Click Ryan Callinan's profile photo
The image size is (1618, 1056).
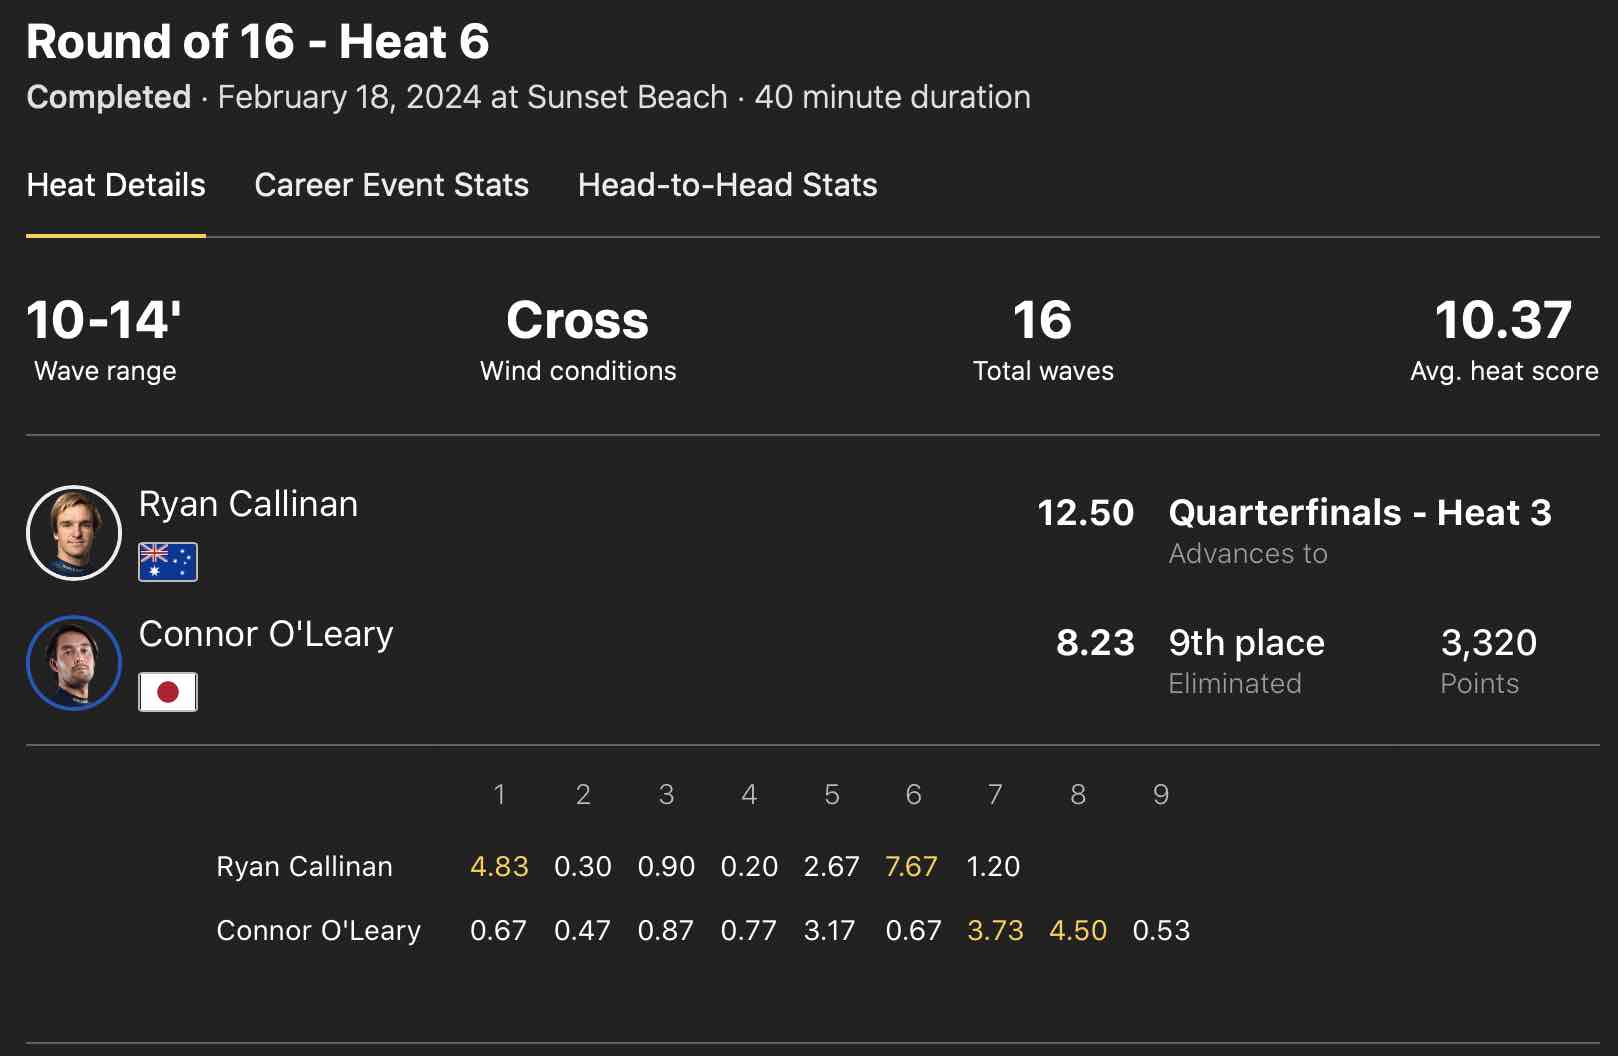74,533
